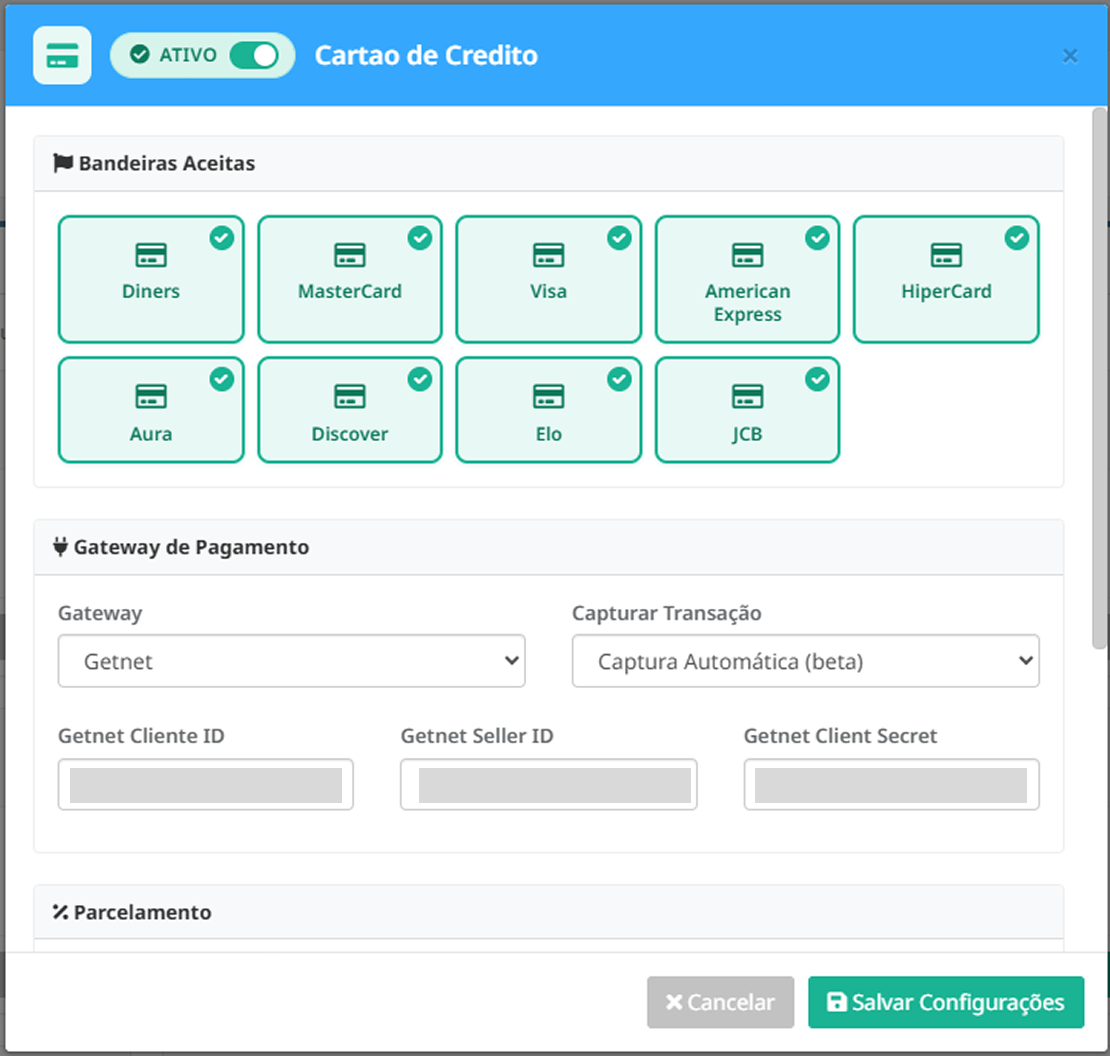
Task: Click the Getnet Cliente ID label
Action: point(141,736)
